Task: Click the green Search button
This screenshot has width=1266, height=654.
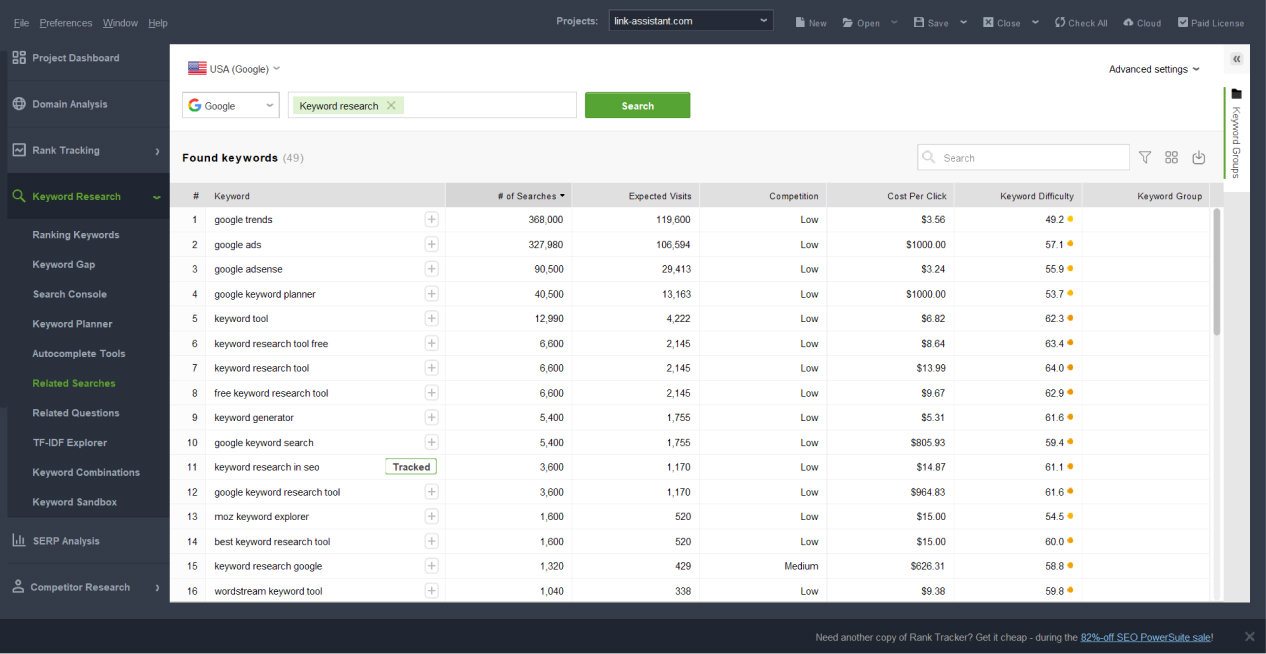Action: pyautogui.click(x=637, y=105)
